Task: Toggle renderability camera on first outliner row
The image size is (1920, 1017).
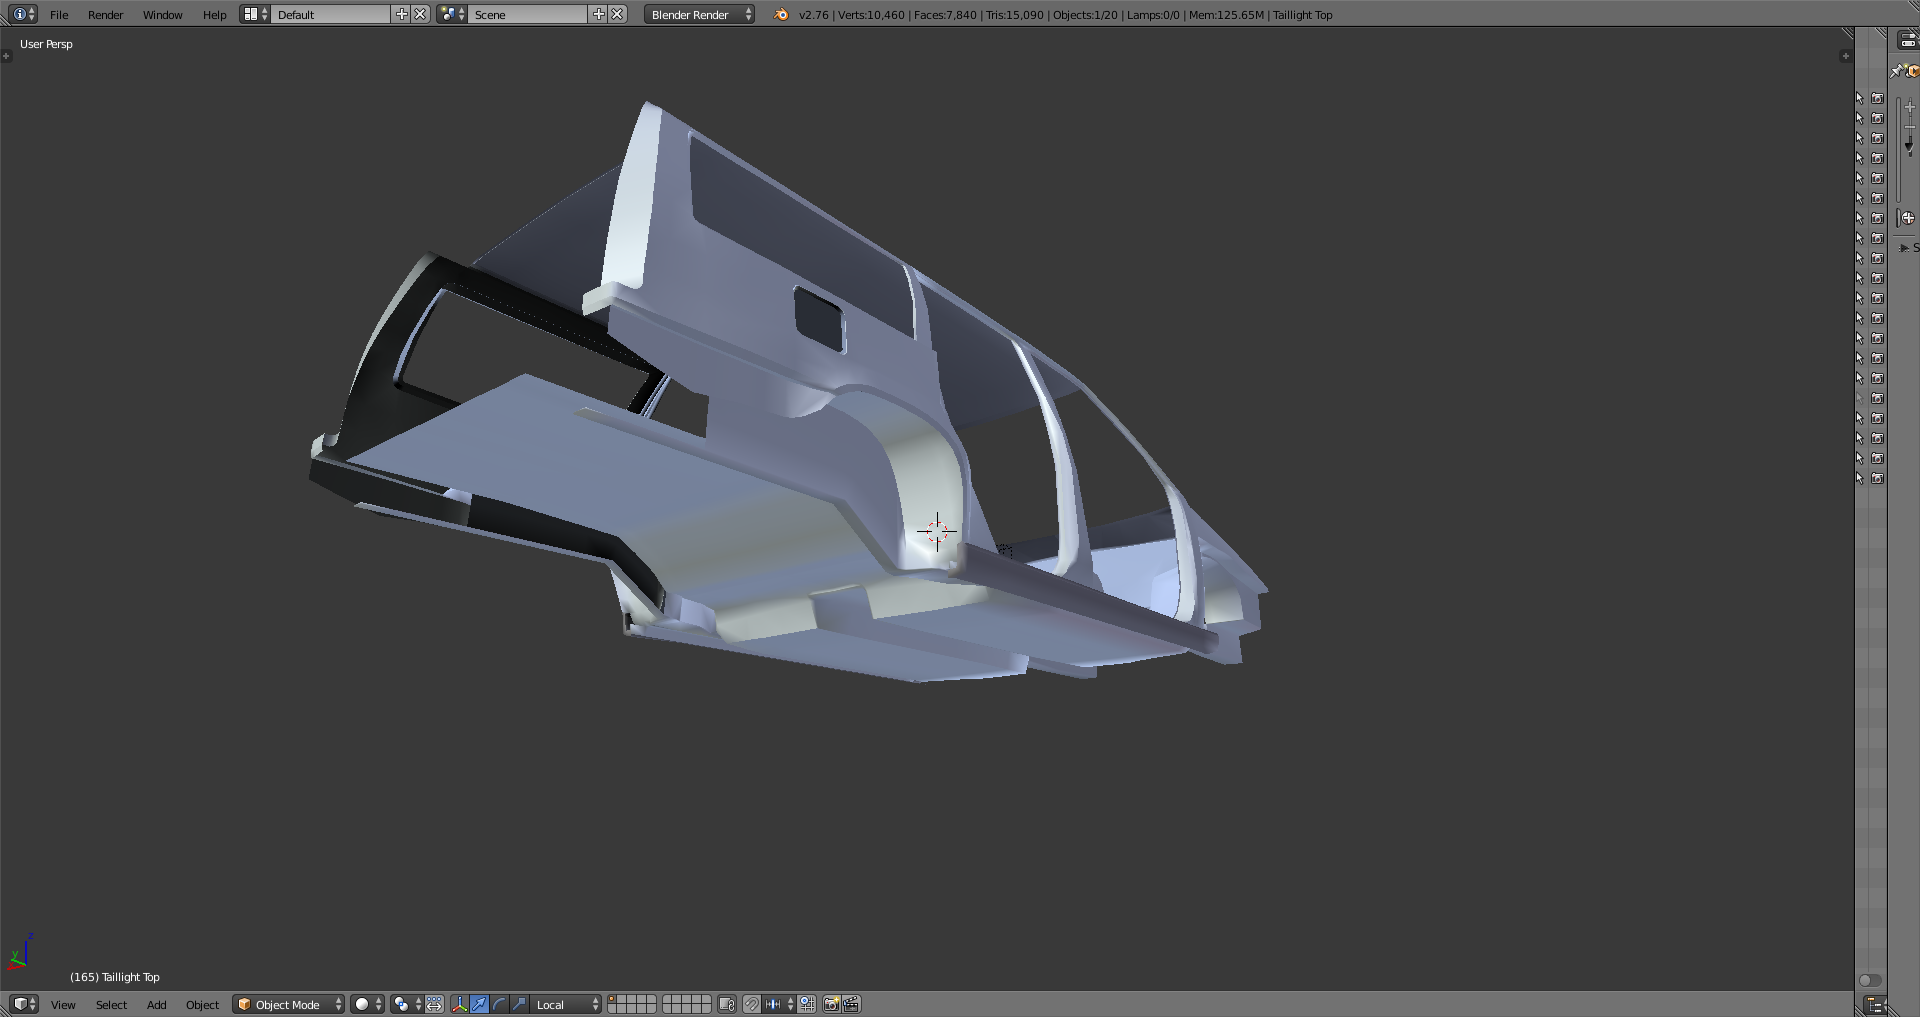Action: [x=1877, y=98]
